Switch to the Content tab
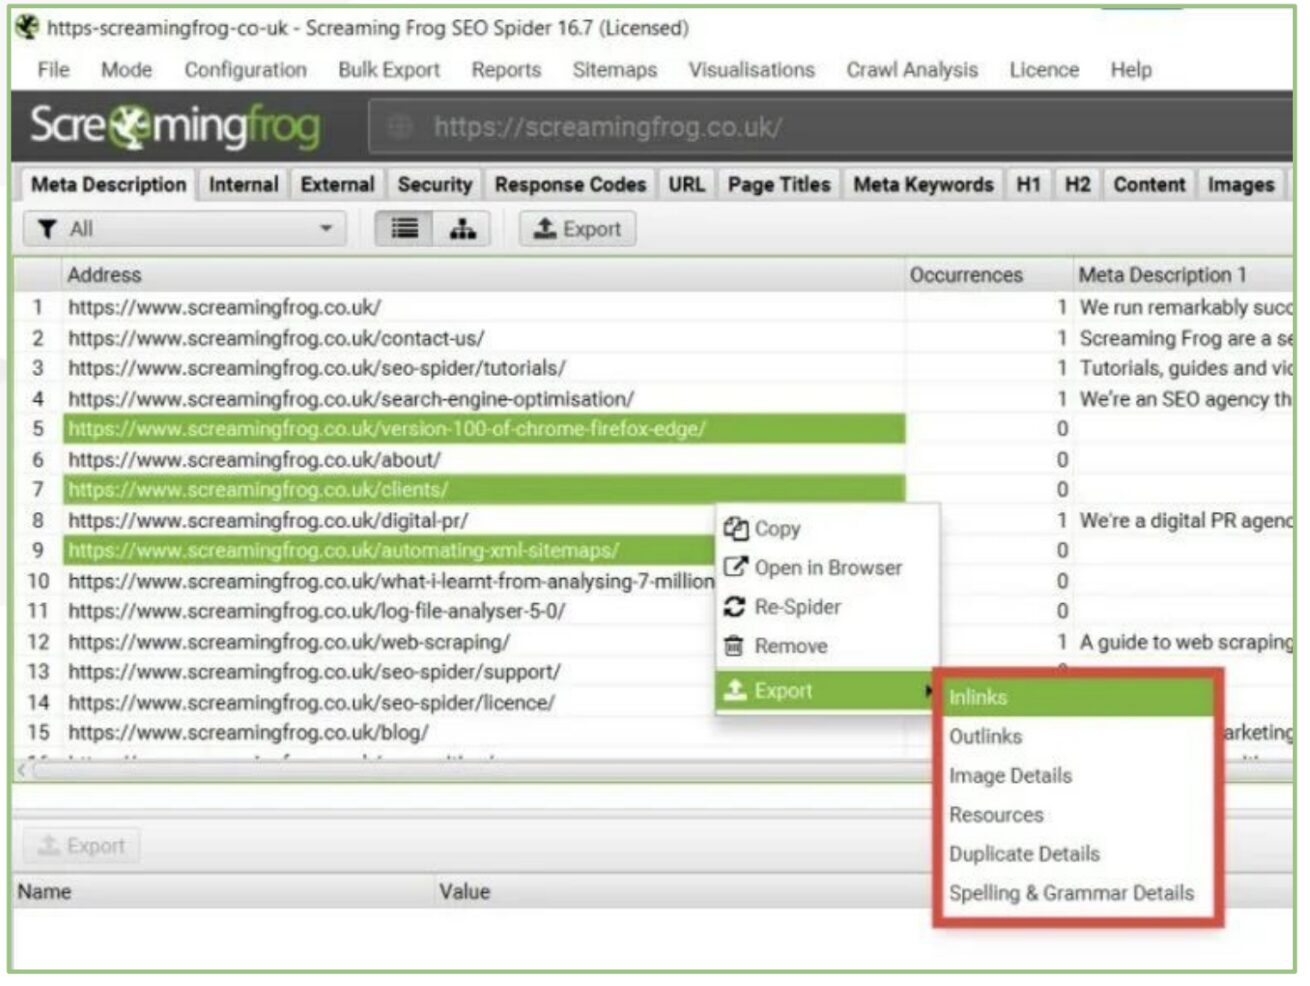 click(1149, 185)
